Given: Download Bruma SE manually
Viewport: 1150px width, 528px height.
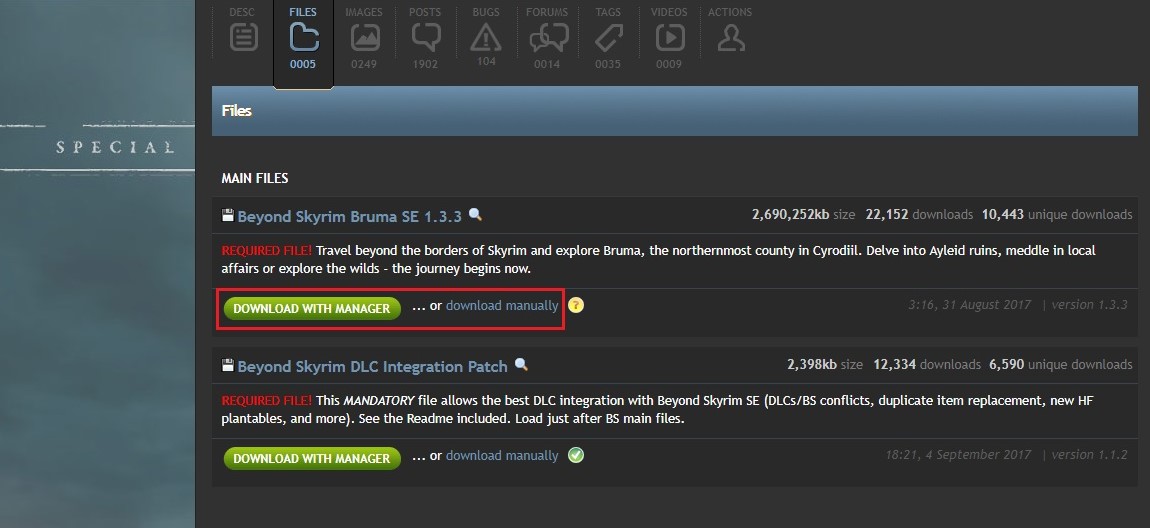Looking at the screenshot, I should (502, 306).
